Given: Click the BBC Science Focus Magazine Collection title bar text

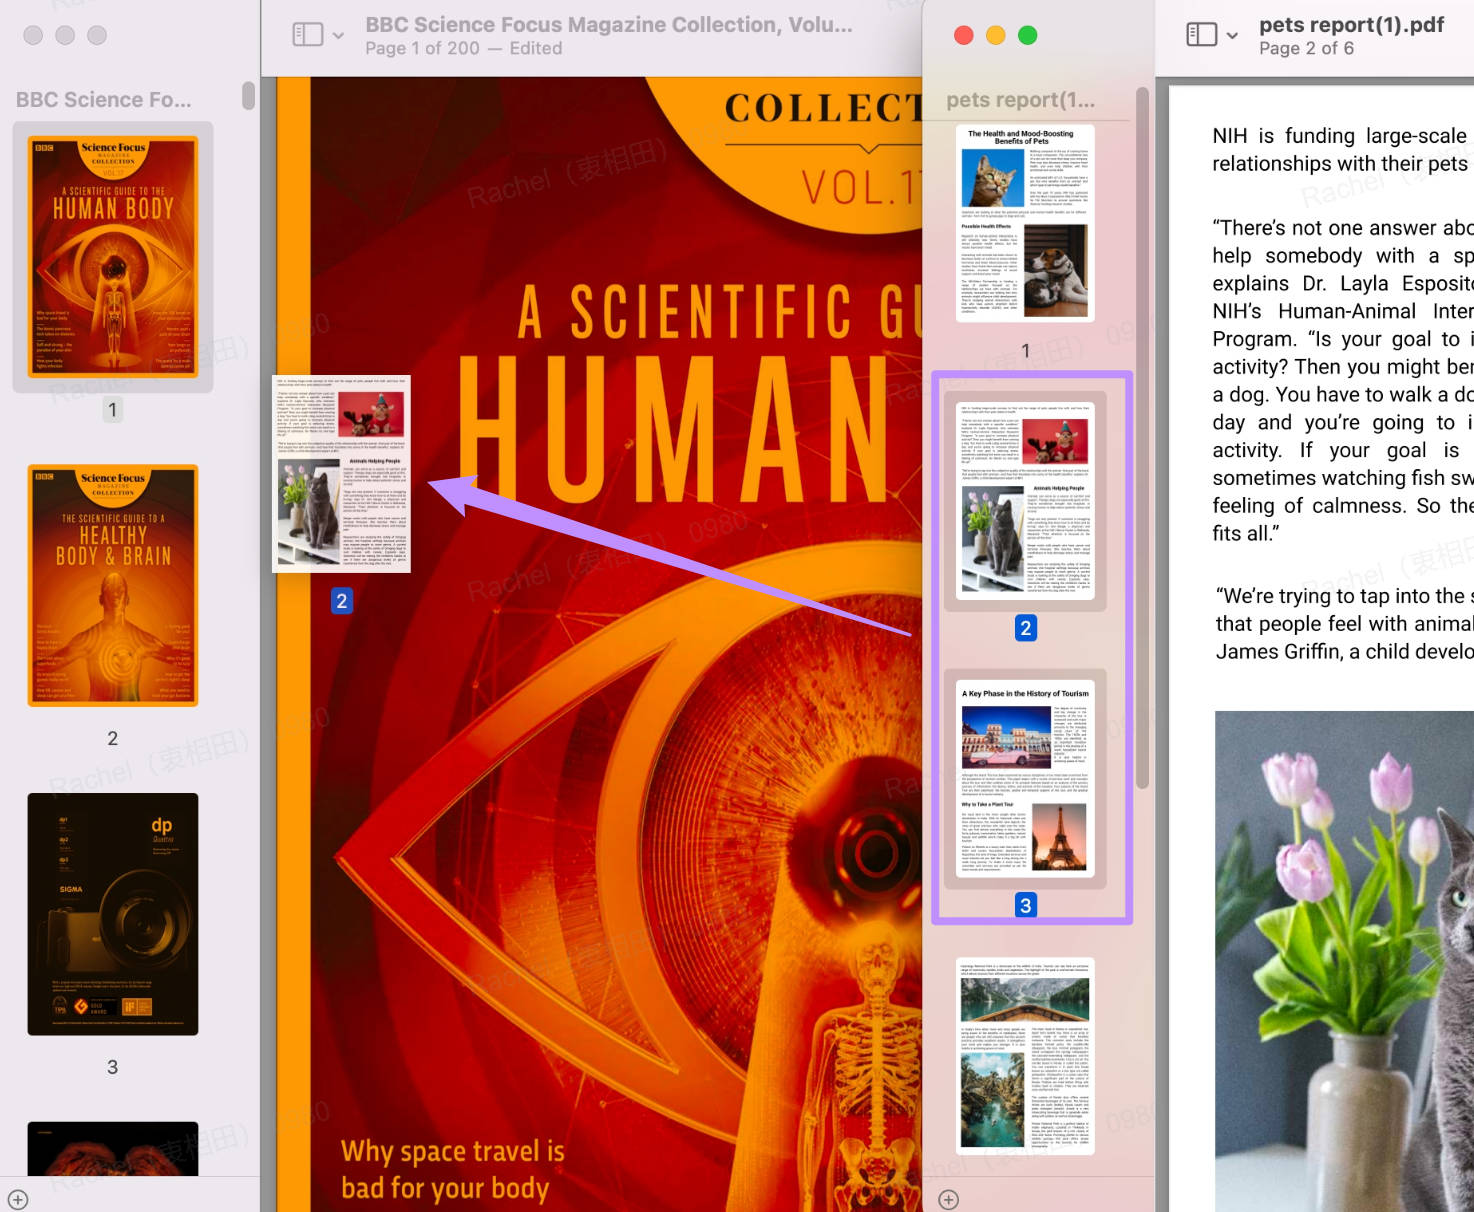Looking at the screenshot, I should click(x=610, y=24).
